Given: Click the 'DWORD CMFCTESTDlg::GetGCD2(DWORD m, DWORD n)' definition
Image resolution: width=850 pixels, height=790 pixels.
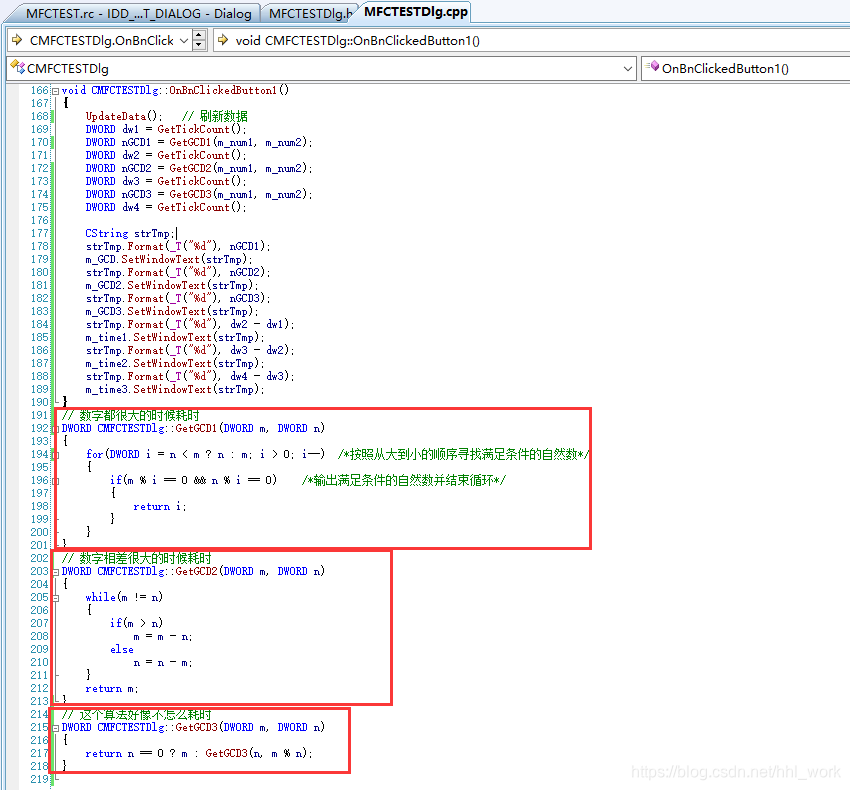Looking at the screenshot, I should [193, 571].
